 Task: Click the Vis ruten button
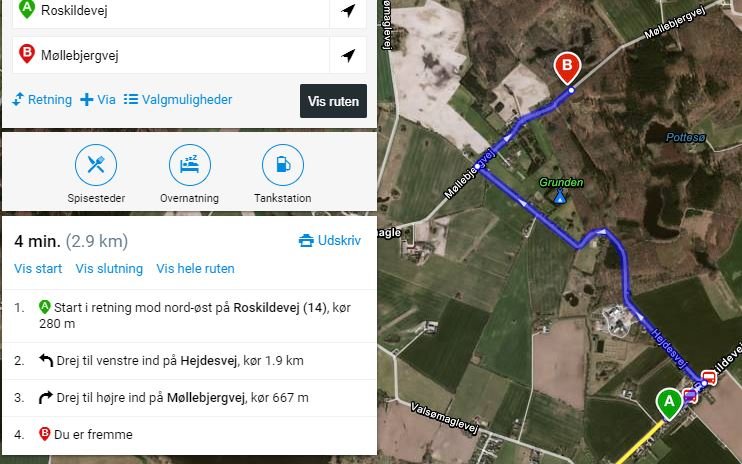click(x=333, y=101)
